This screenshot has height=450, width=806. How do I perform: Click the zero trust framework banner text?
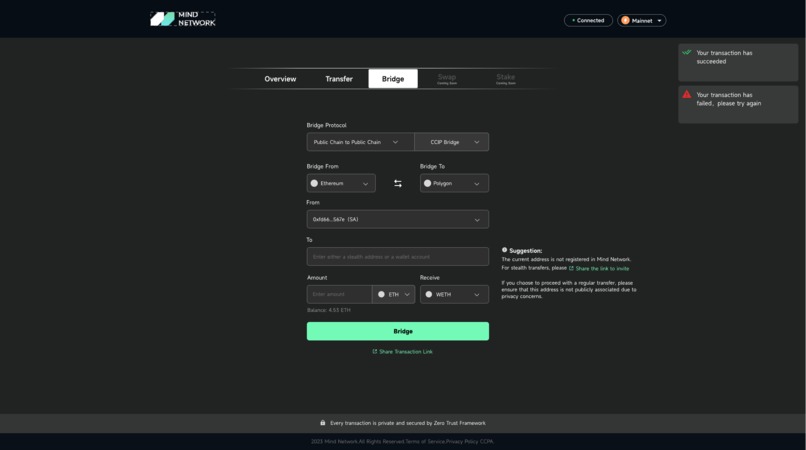408,423
